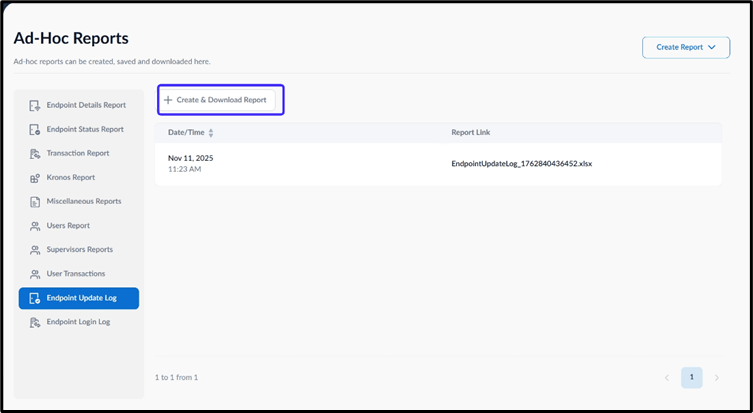753x413 pixels.
Task: Click the Nov 11, 2025 date cell
Action: (x=190, y=158)
